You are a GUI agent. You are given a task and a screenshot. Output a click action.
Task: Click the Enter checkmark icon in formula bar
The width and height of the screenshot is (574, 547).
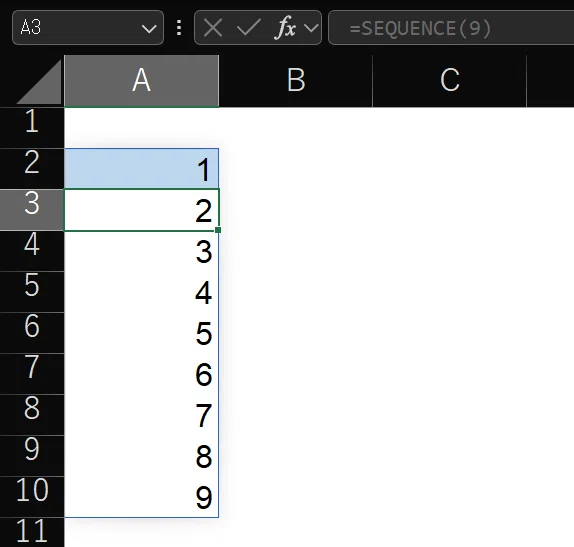[249, 28]
